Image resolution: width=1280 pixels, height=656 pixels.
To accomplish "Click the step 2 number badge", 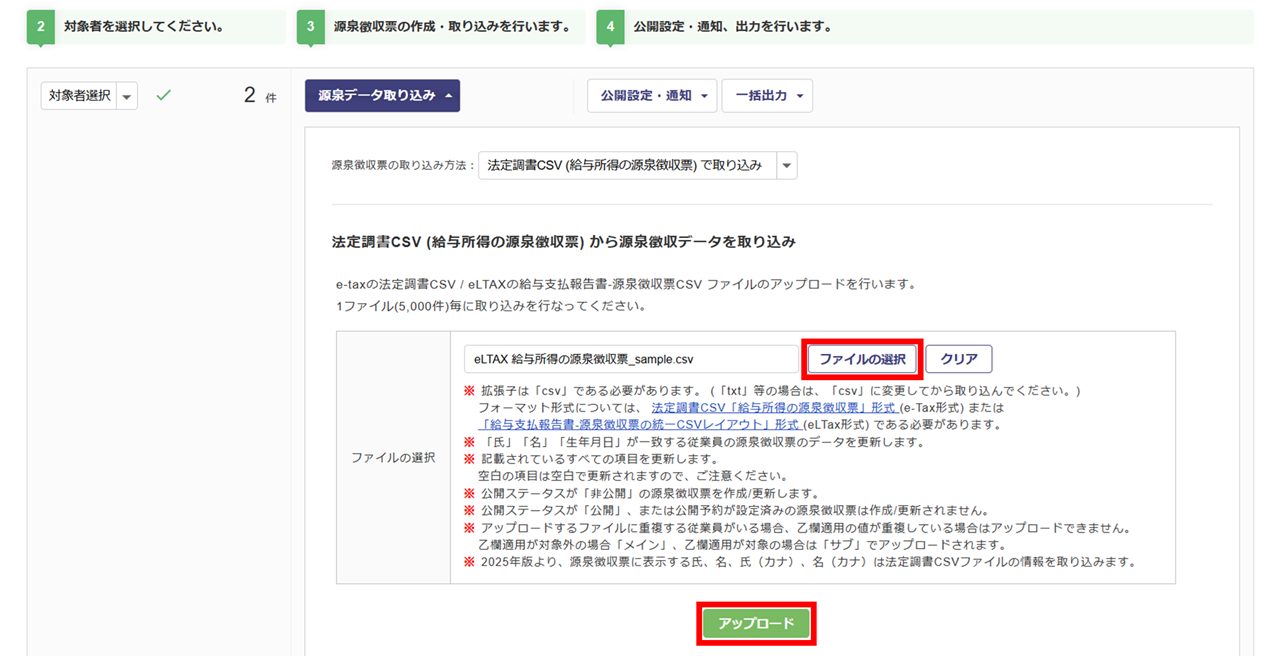I will click(41, 27).
